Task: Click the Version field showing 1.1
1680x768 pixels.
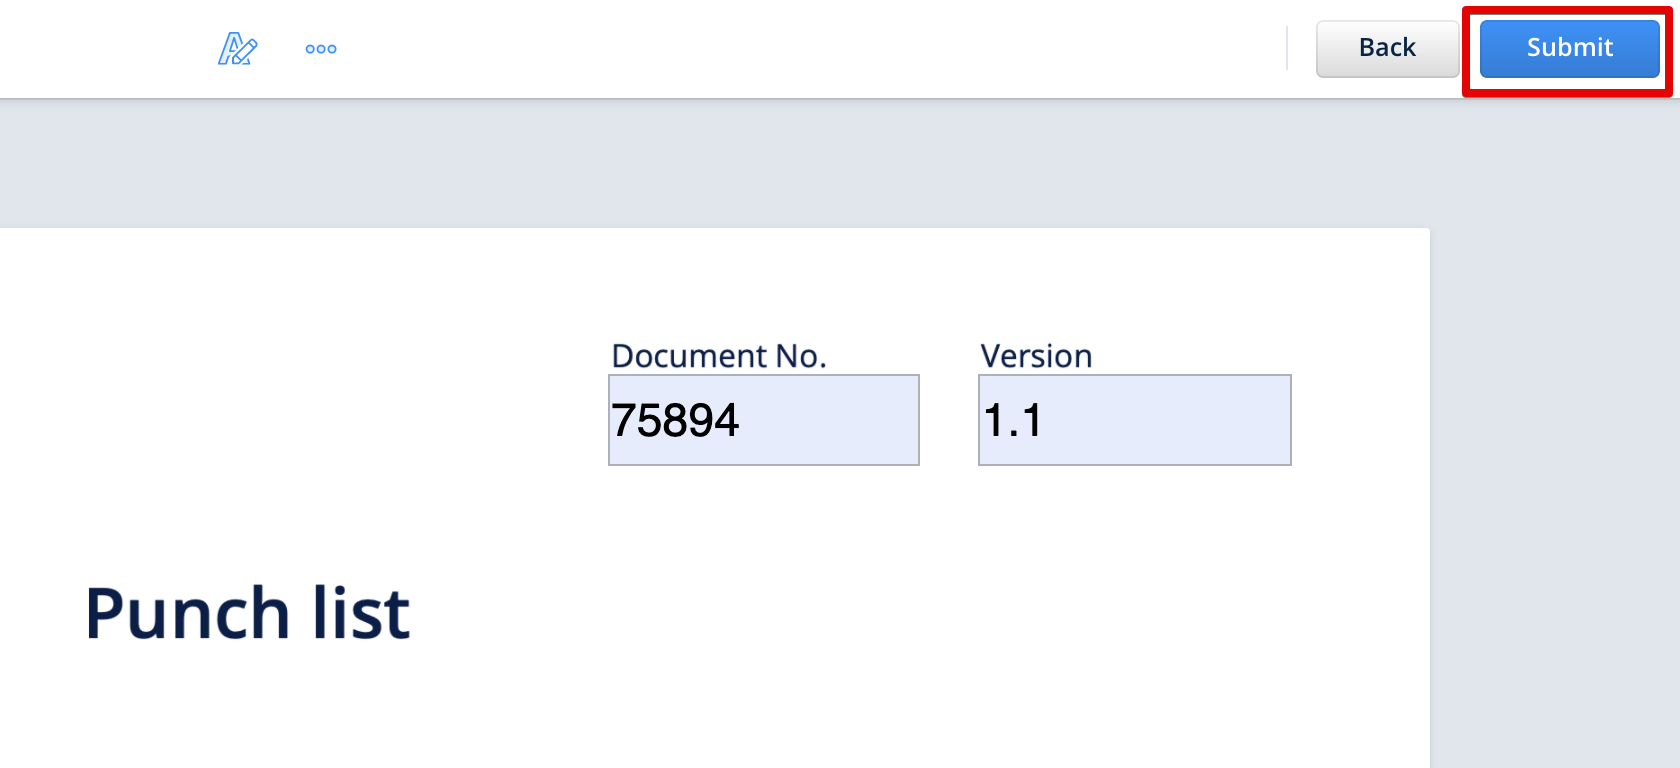Action: click(1134, 420)
